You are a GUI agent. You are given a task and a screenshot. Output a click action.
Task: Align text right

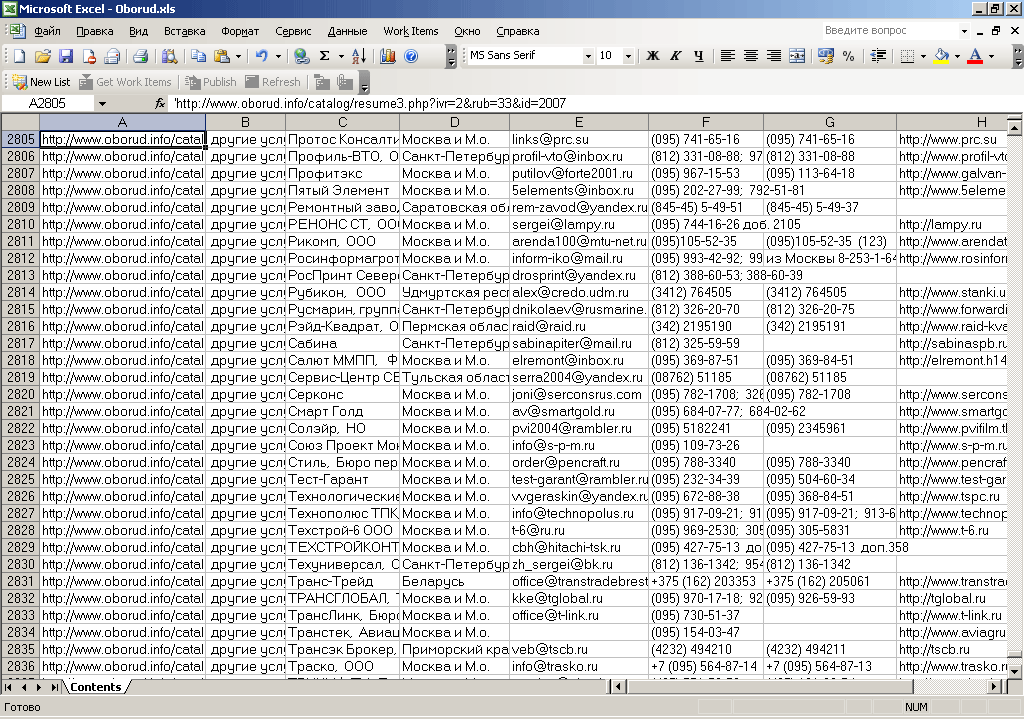774,56
